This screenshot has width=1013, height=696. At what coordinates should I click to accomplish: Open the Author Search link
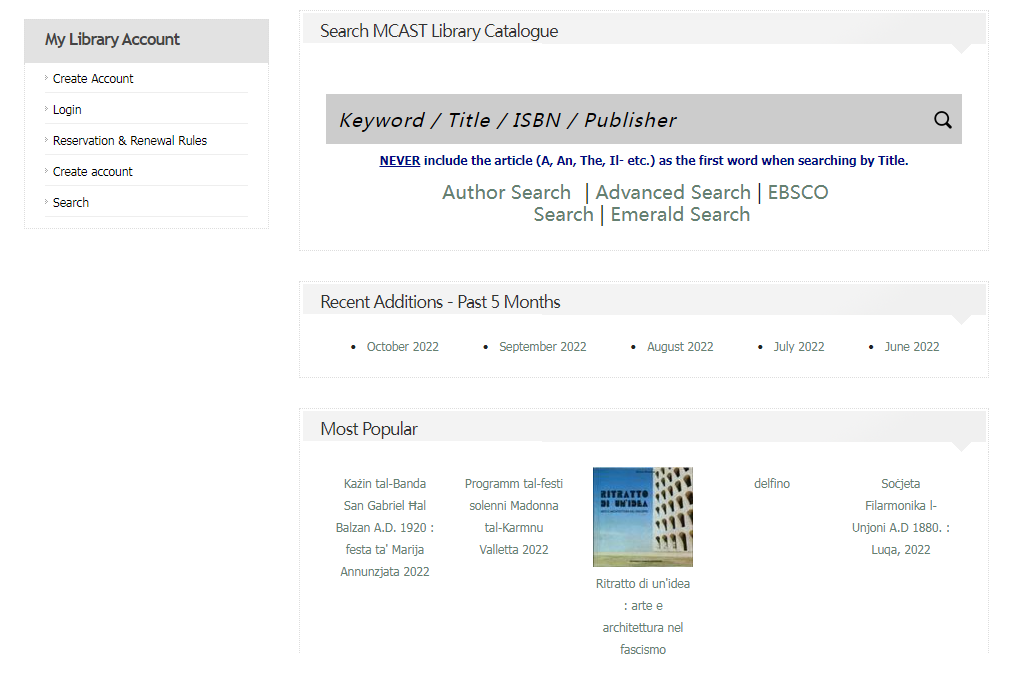click(x=506, y=192)
